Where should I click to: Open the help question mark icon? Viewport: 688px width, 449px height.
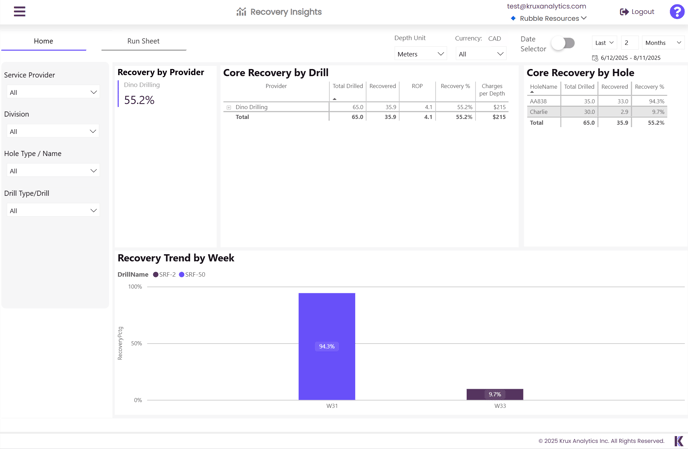[x=677, y=12]
